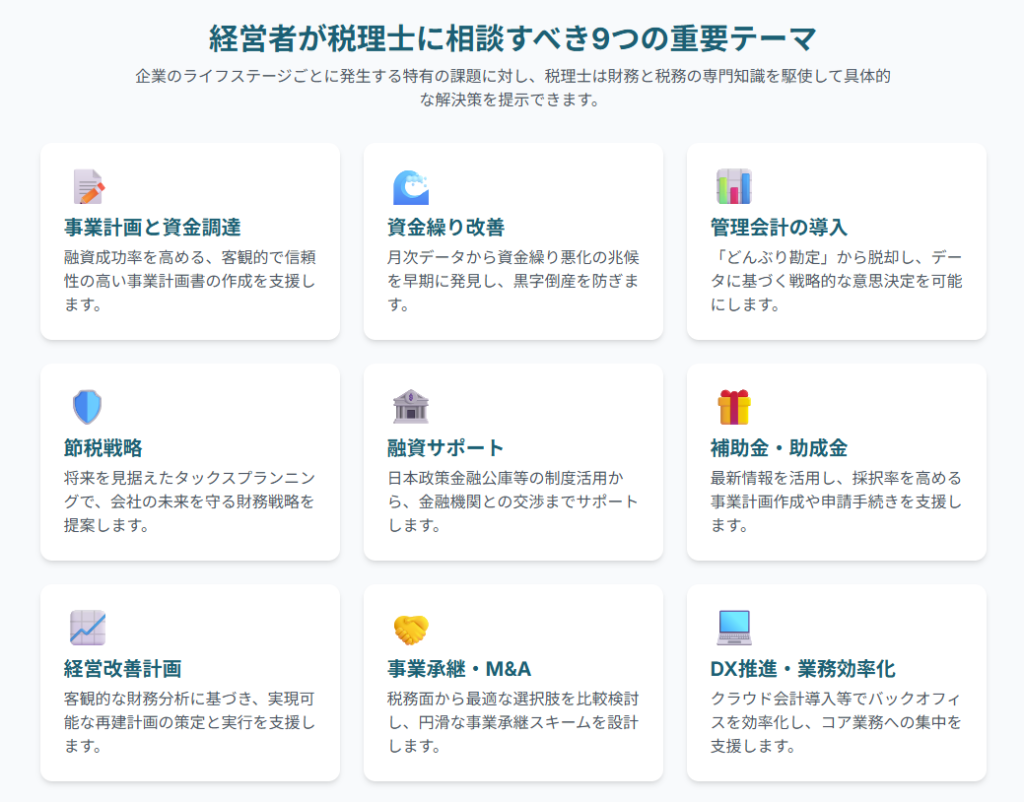The height and width of the screenshot is (802, 1024).
Task: Click the 管理会計の導入 heading
Action: [x=779, y=227]
